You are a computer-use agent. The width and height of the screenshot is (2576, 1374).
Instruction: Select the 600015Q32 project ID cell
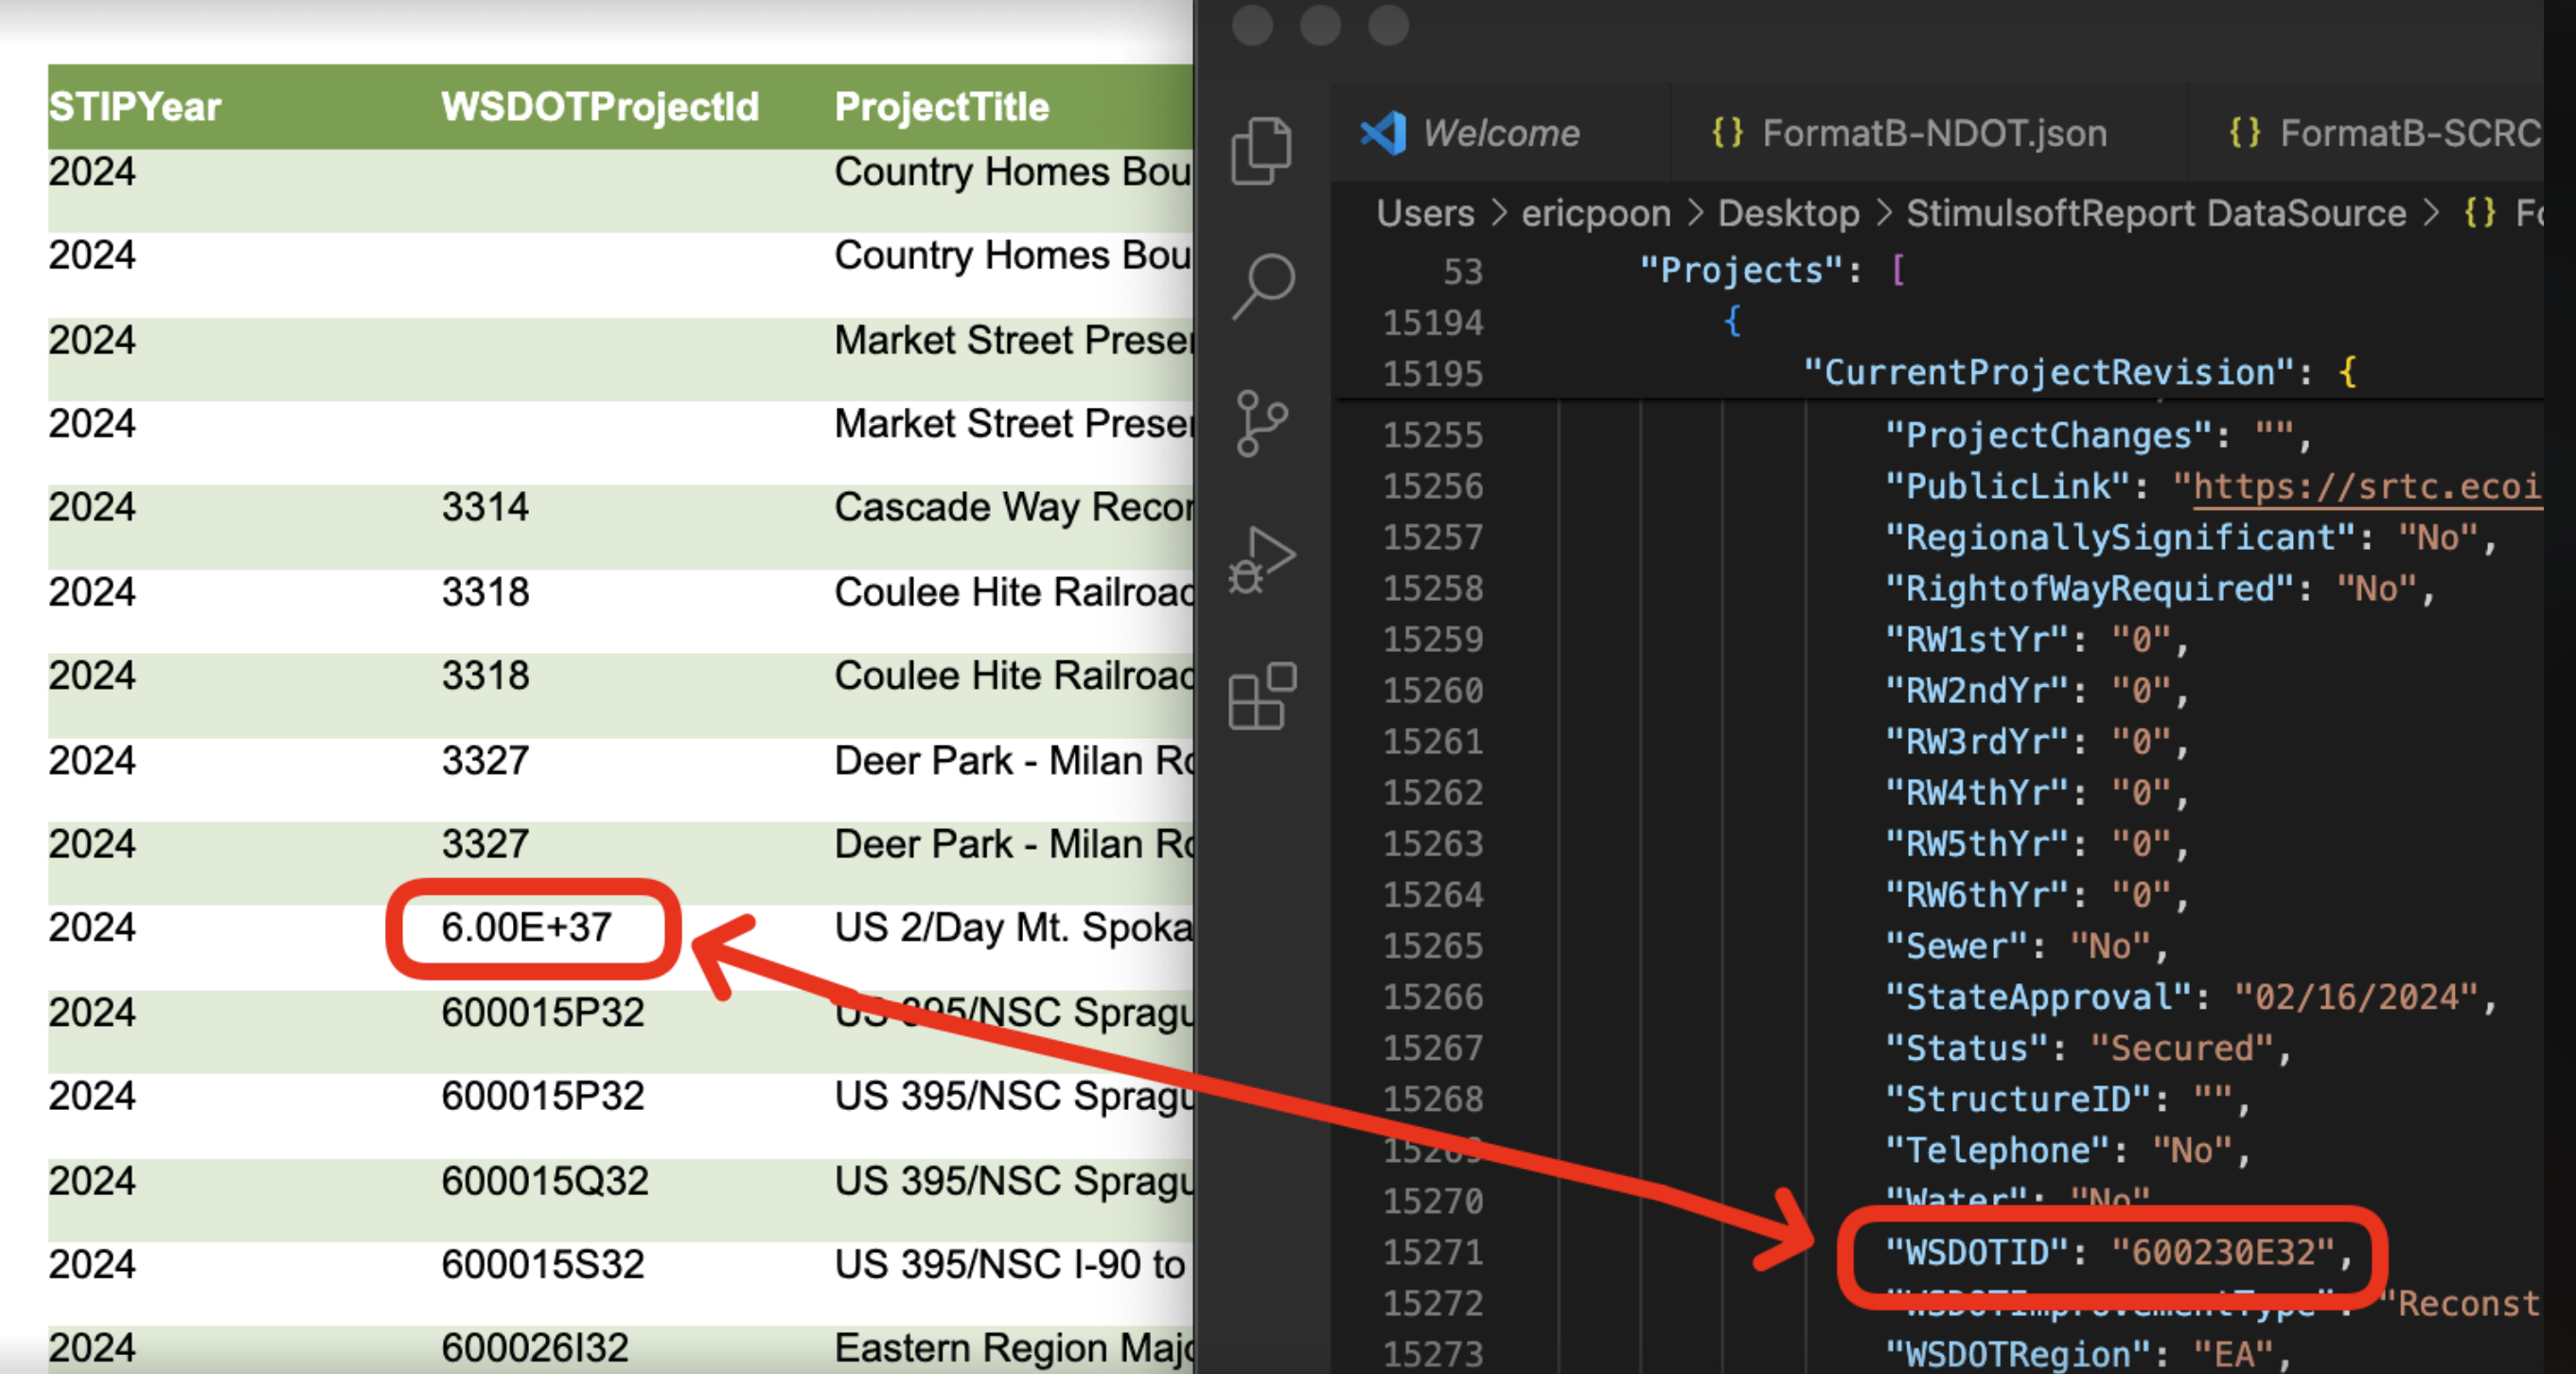click(x=545, y=1181)
